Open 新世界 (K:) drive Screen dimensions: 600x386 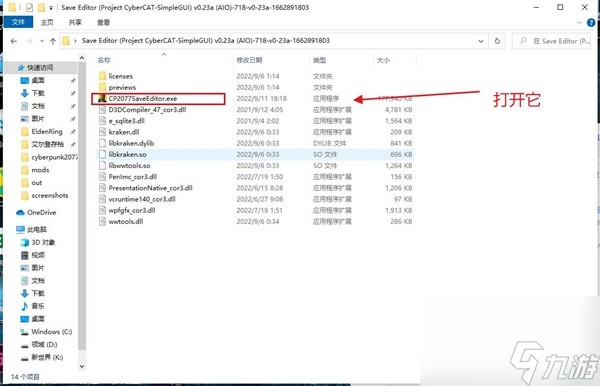pos(47,357)
